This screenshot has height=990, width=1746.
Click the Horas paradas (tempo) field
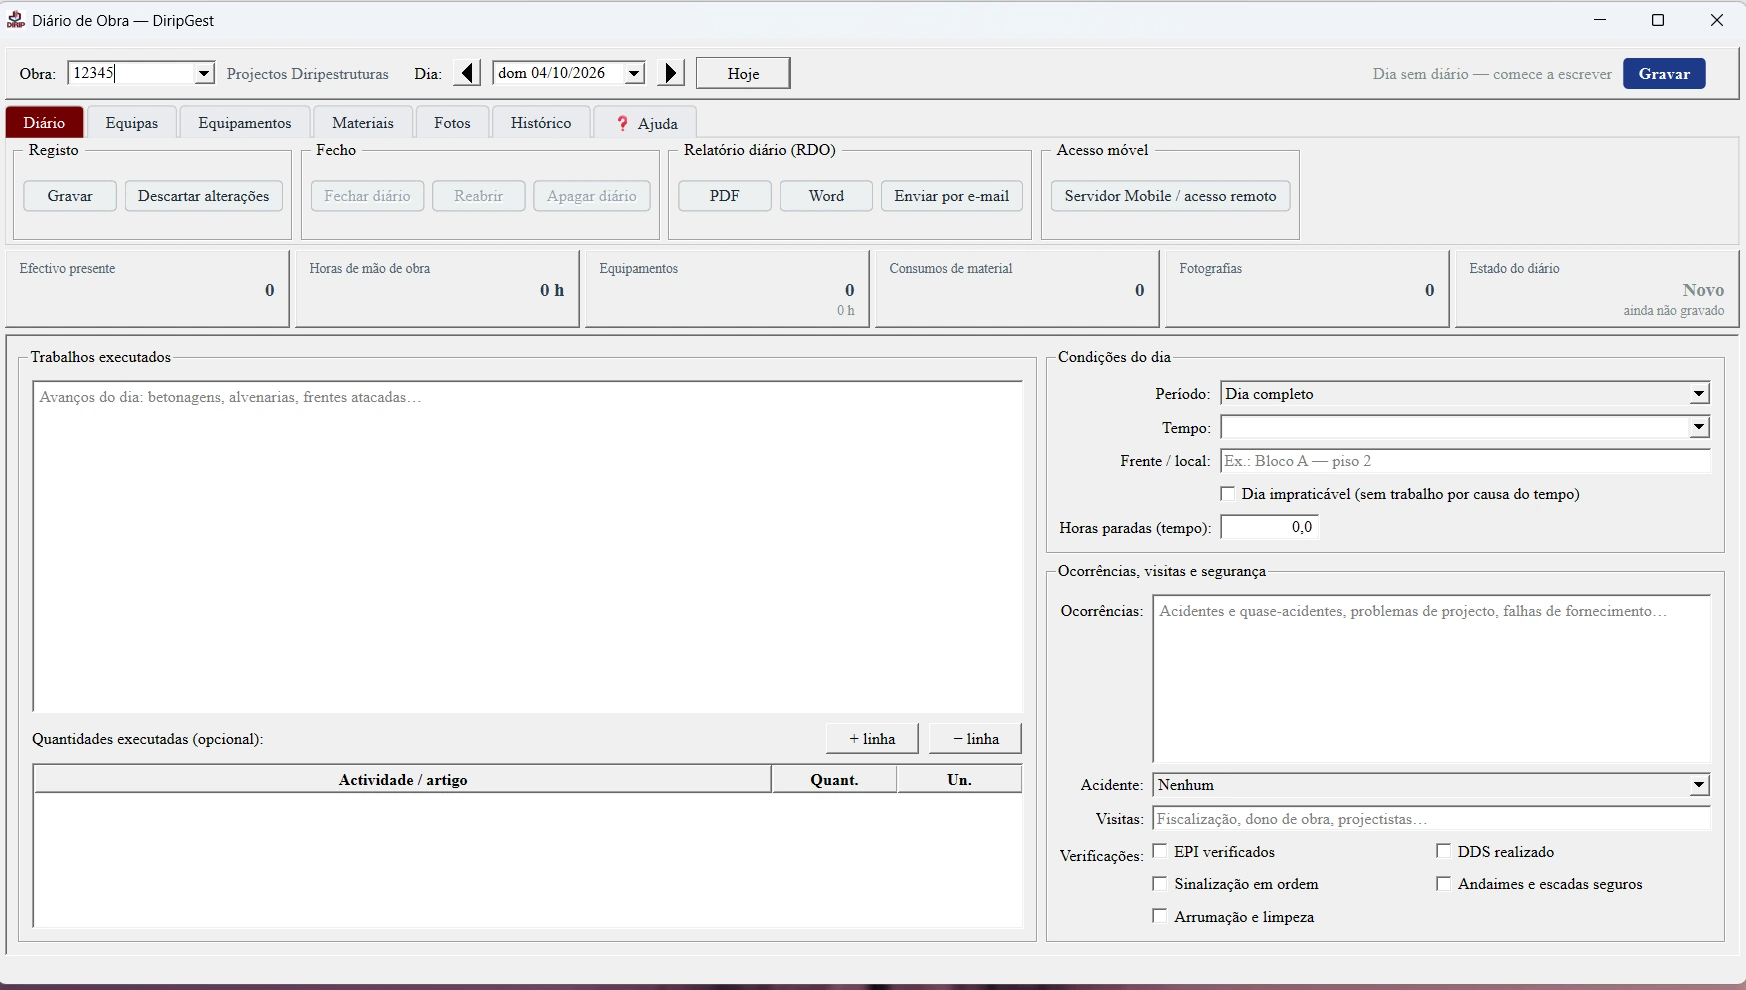[x=1269, y=527]
